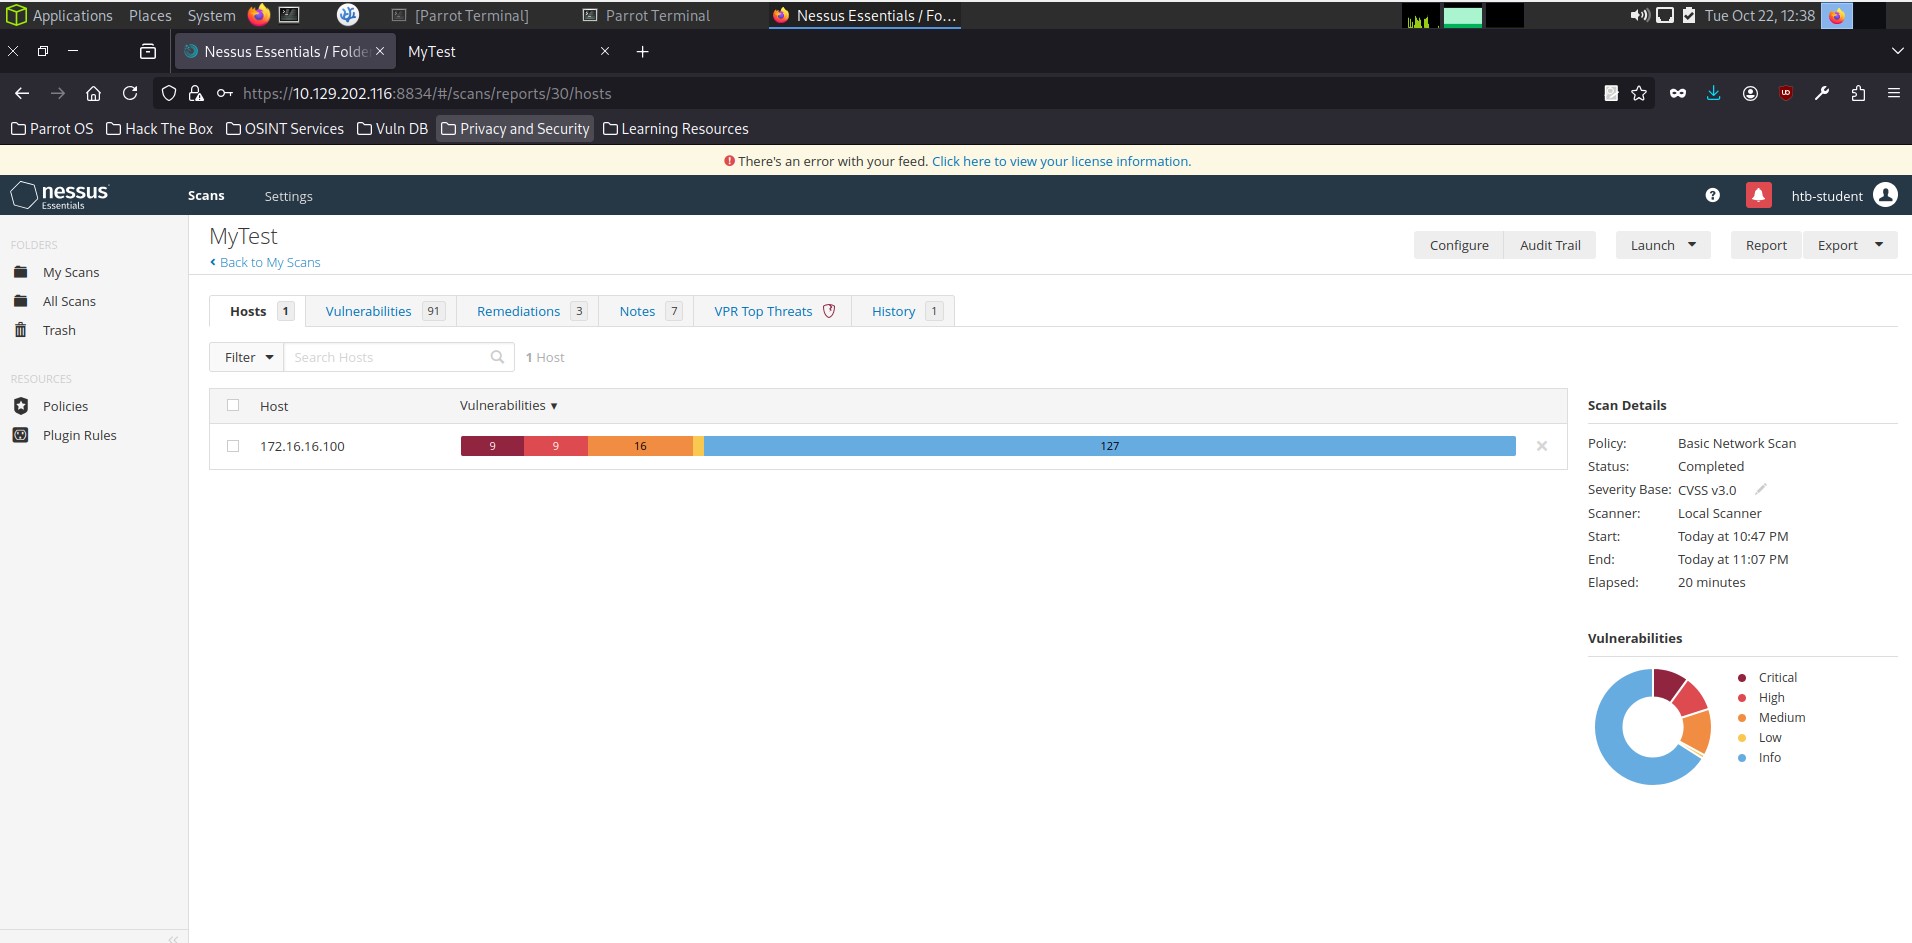
Task: Go to the Firefox home page icon
Action: [93, 93]
